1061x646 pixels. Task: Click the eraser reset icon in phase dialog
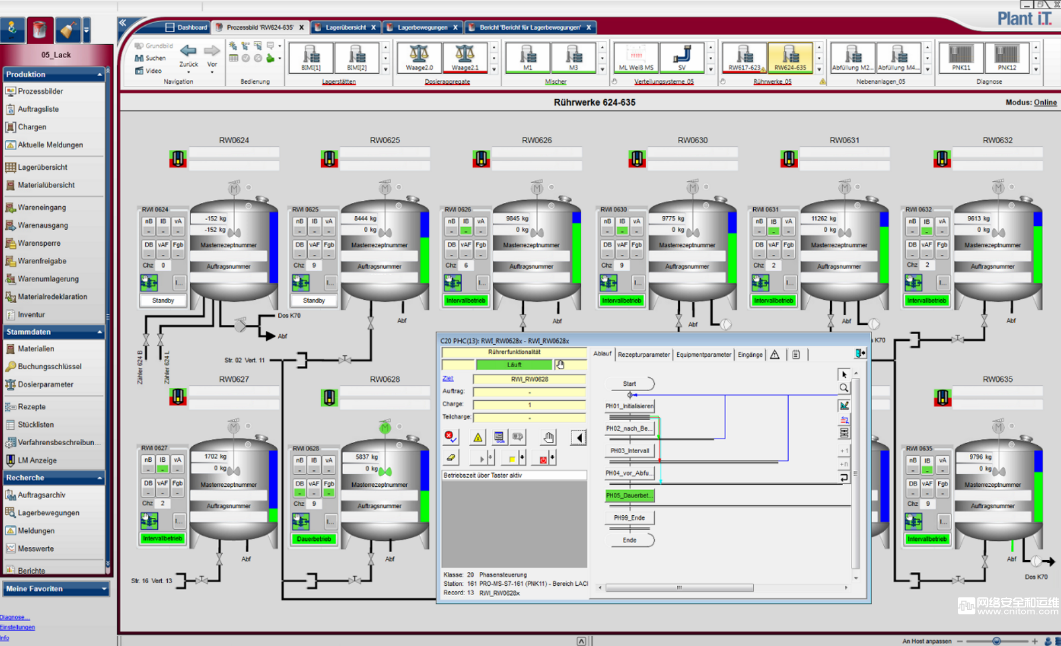click(451, 457)
